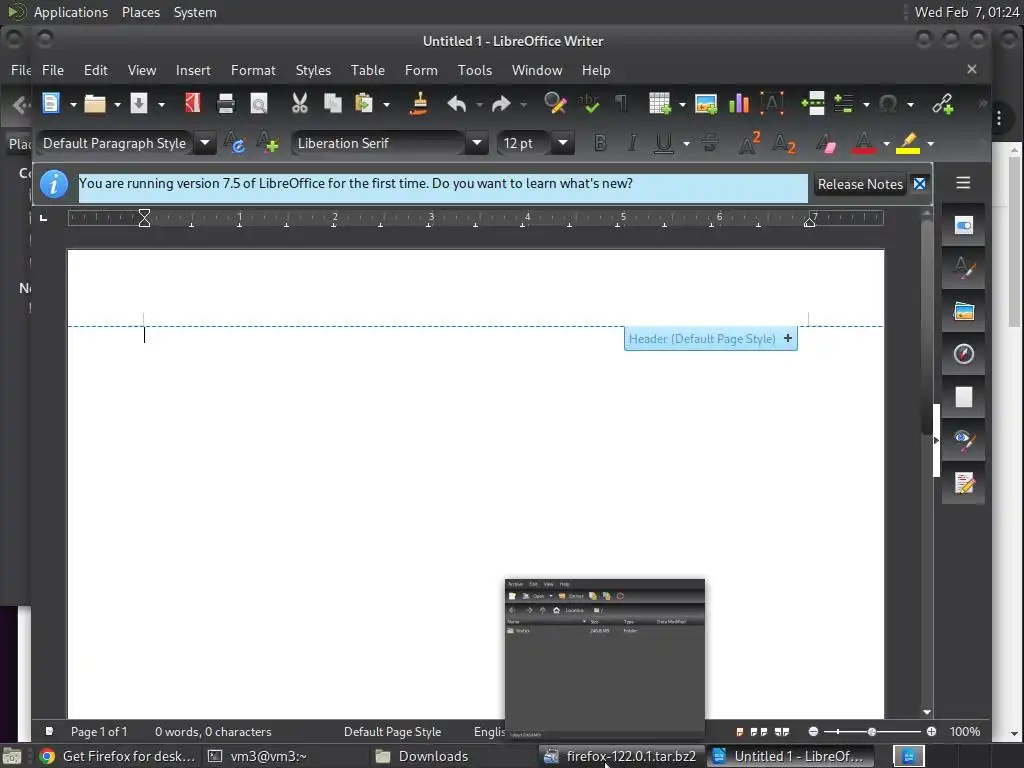Viewport: 1024px width, 768px height.
Task: Toggle strikethrough formatting
Action: tap(711, 143)
